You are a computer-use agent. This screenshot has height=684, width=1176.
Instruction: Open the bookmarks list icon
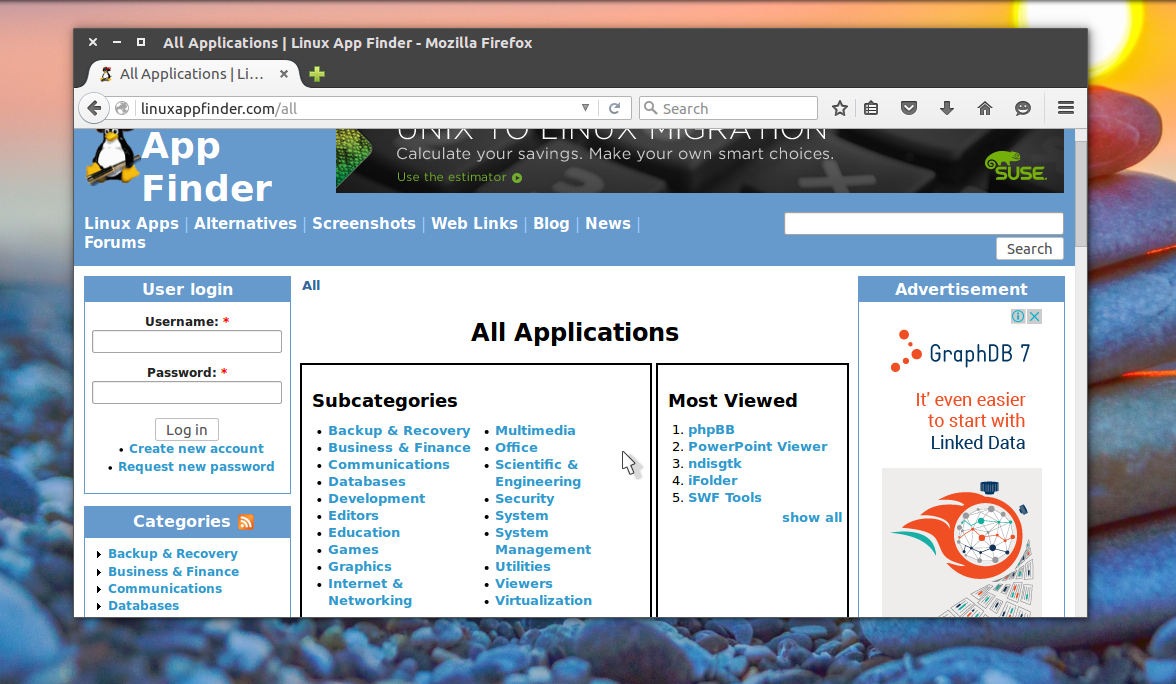[871, 108]
